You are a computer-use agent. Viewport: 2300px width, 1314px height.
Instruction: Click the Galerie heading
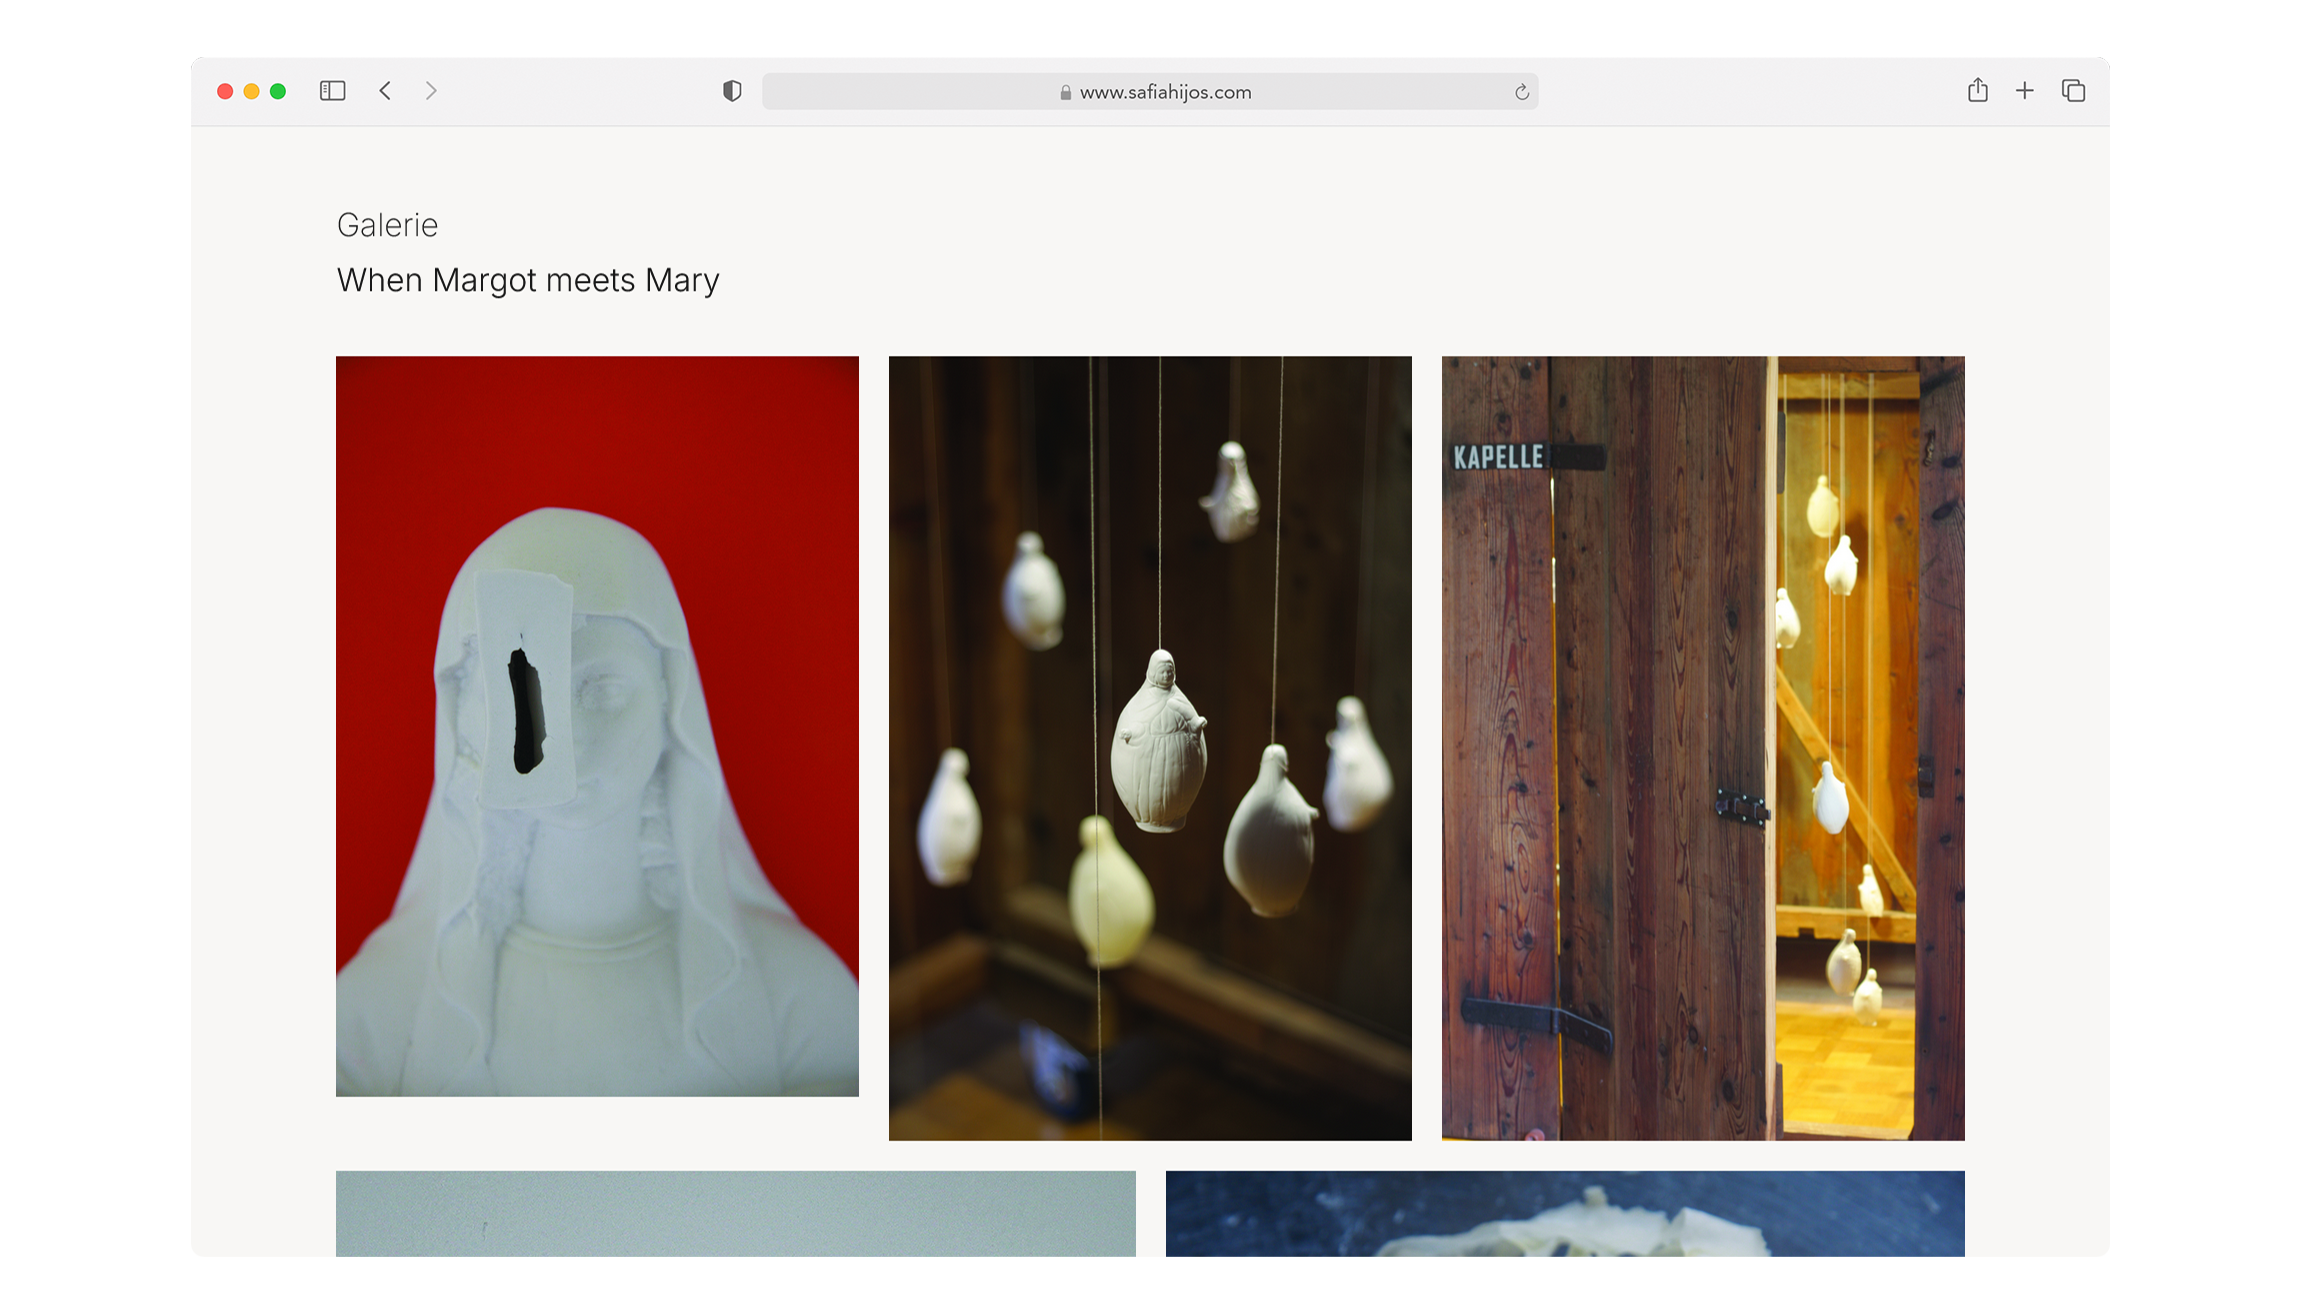click(387, 225)
